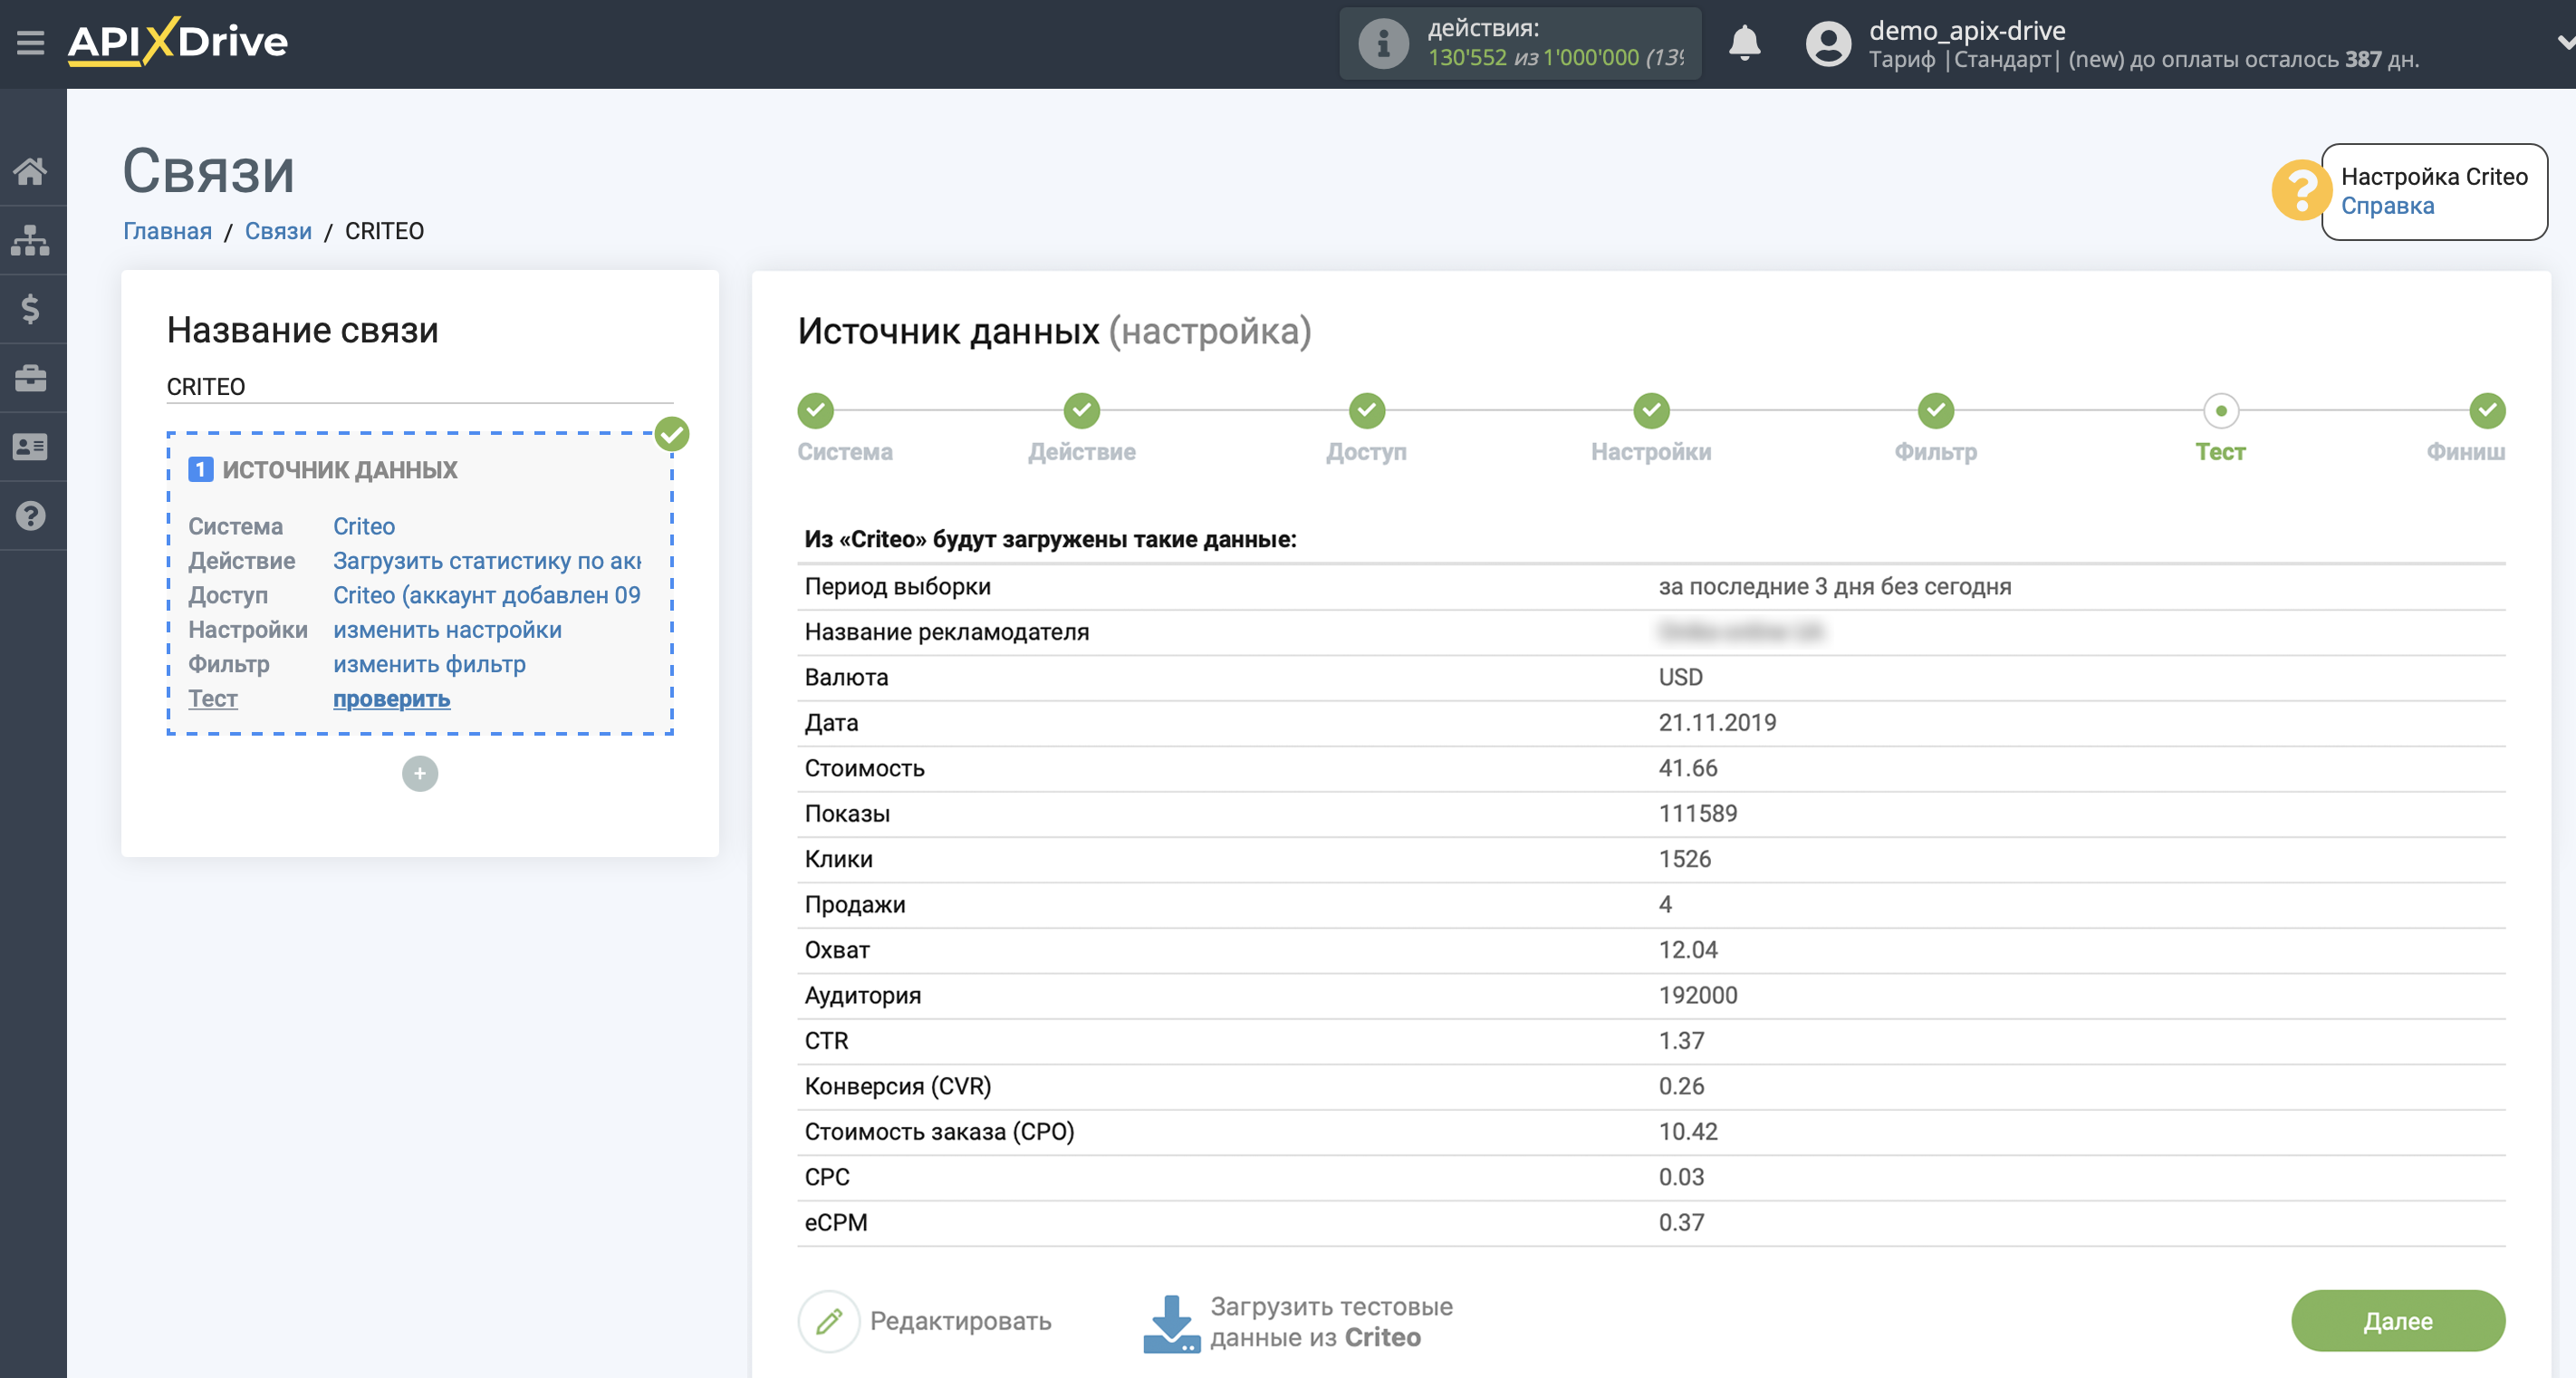
Task: Select the CTR value 1.37
Action: coord(1681,1040)
